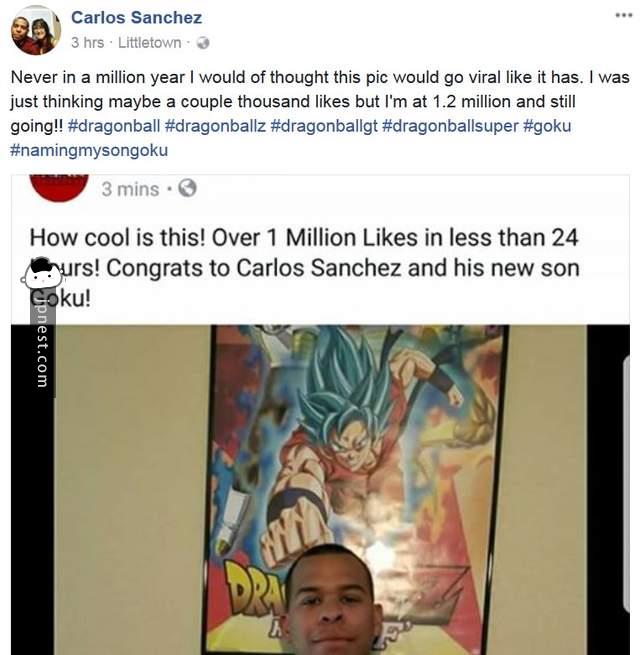The image size is (640, 655).
Task: Open the Dragon Ball poster photo
Action: pos(320,490)
